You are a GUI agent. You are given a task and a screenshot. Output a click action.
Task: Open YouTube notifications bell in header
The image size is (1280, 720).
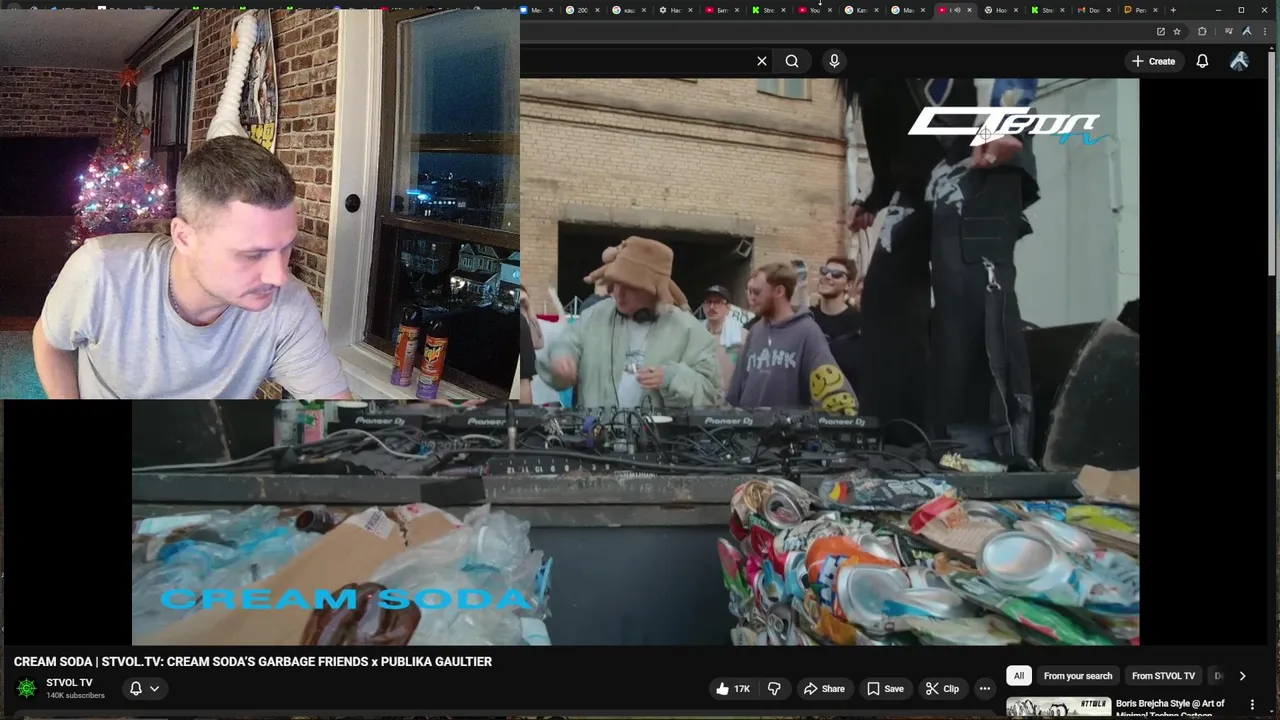pos(1202,61)
